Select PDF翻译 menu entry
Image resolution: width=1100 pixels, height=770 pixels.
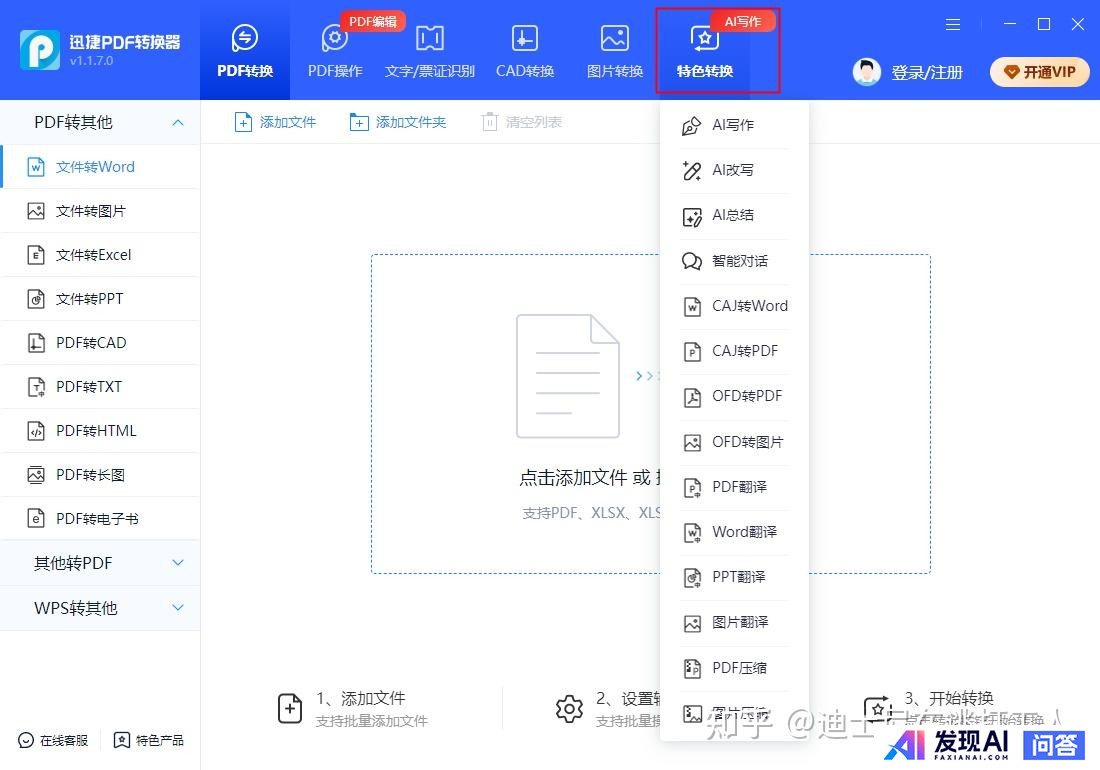pyautogui.click(x=739, y=487)
